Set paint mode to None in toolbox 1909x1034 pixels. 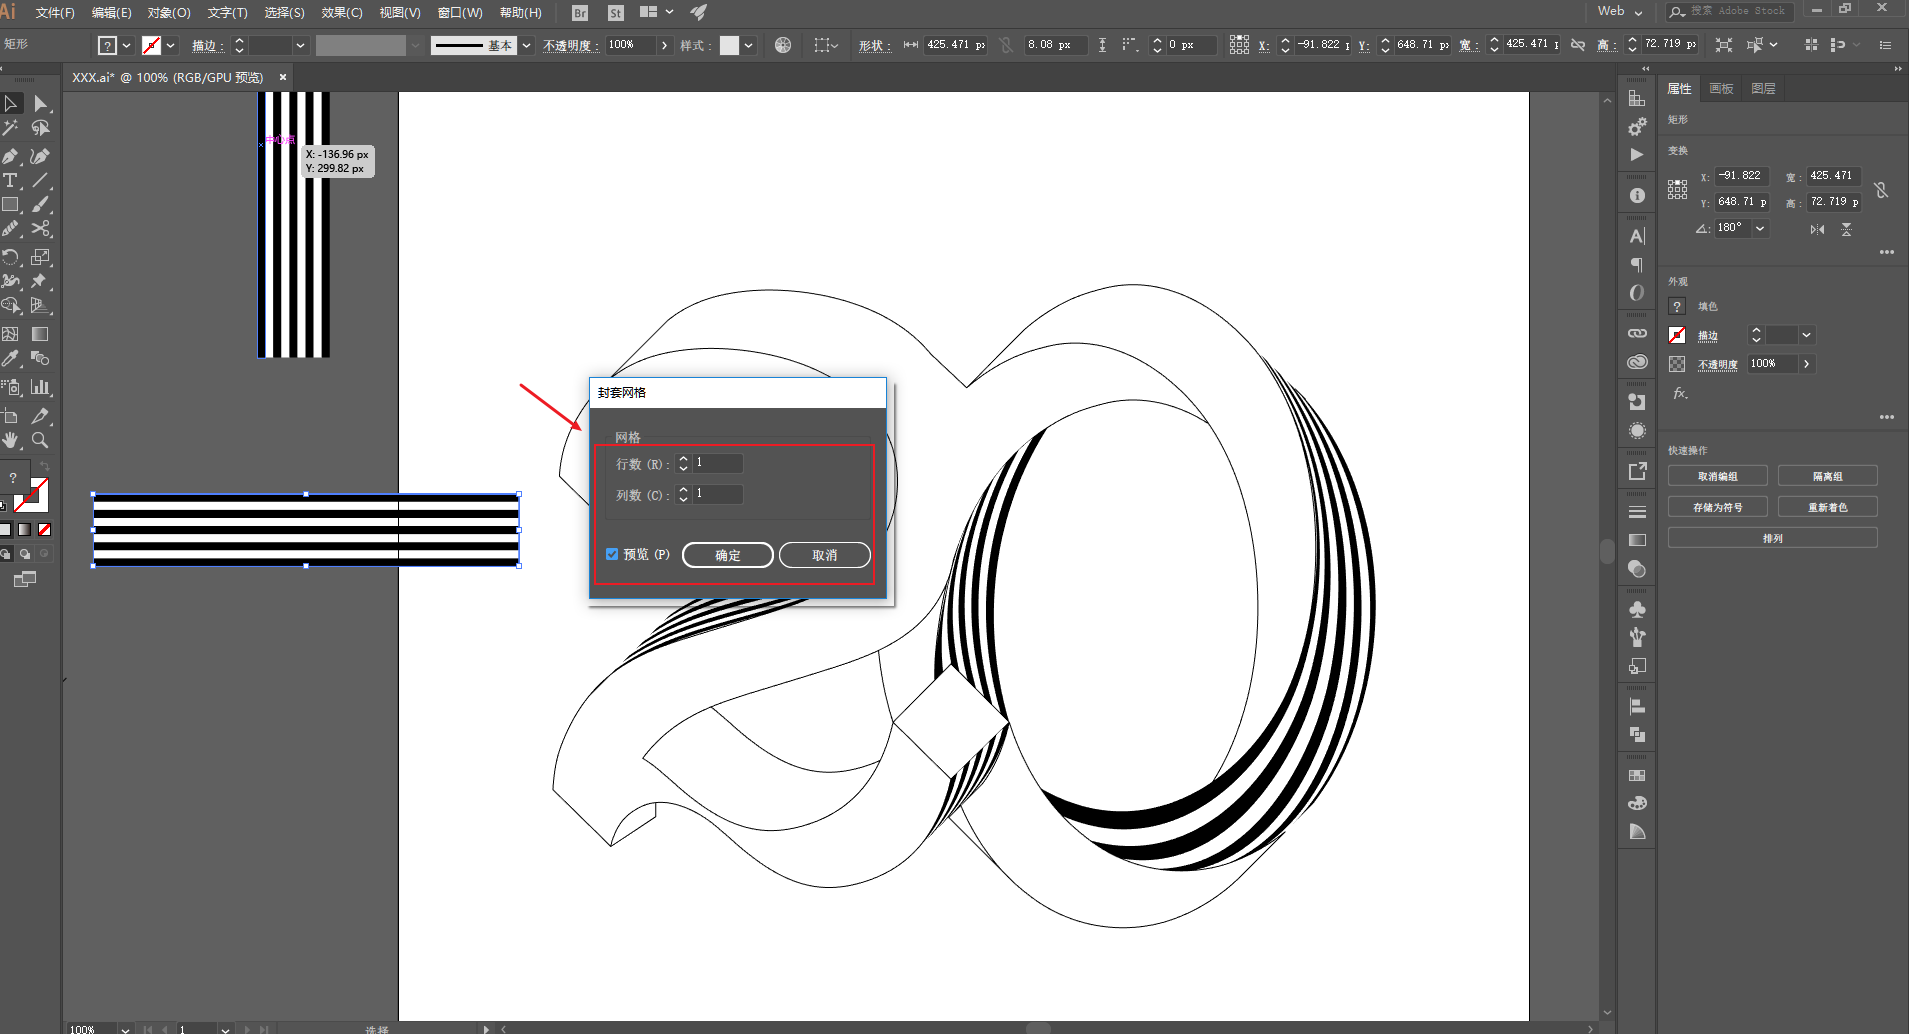pyautogui.click(x=44, y=529)
